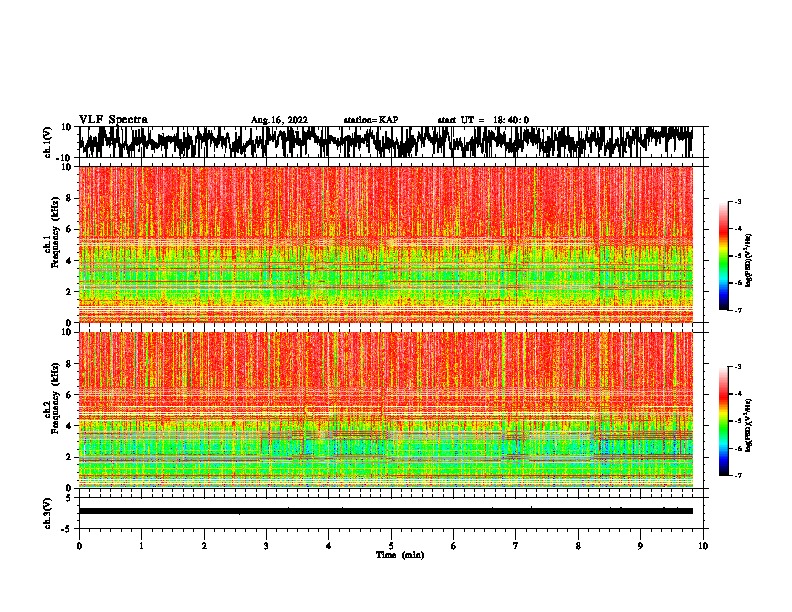Click the 'Time (min)' axis label
The height and width of the screenshot is (612, 792).
[x=400, y=555]
